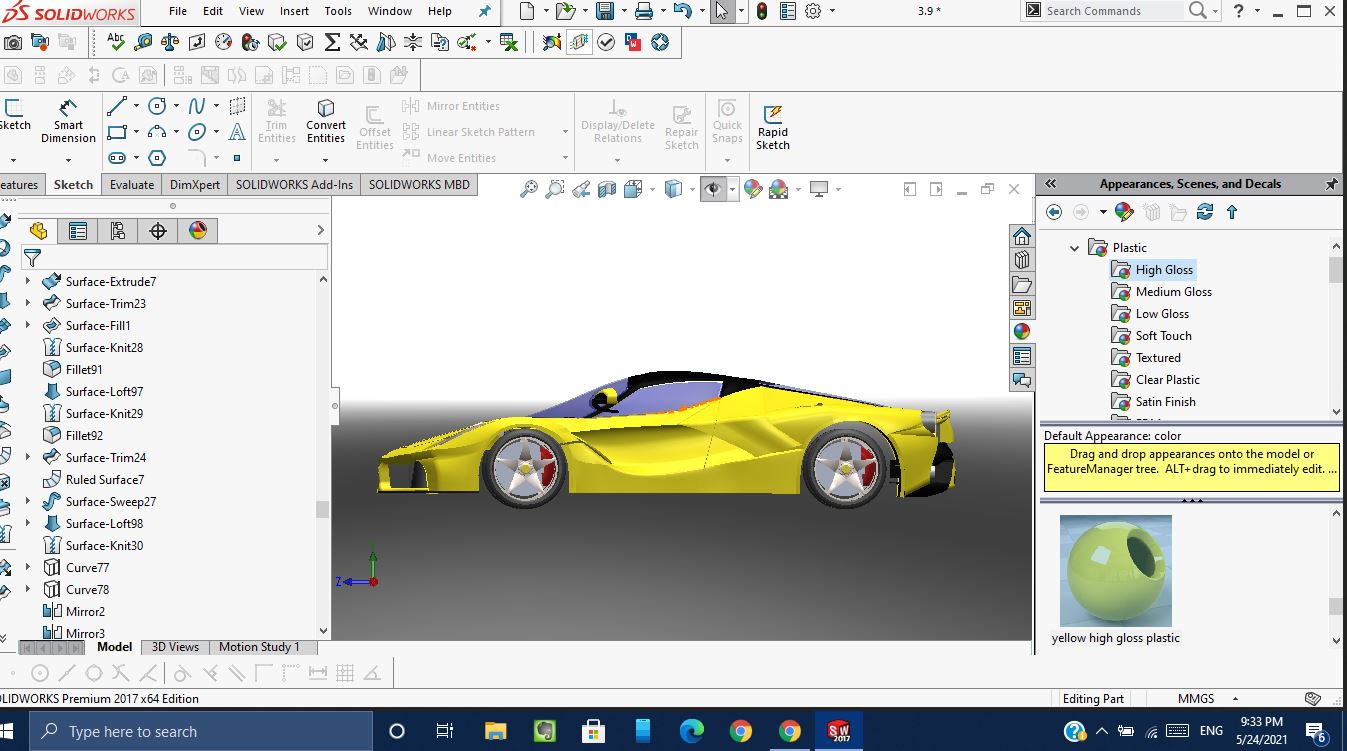
Task: Click the Equations sigma icon
Action: (332, 42)
